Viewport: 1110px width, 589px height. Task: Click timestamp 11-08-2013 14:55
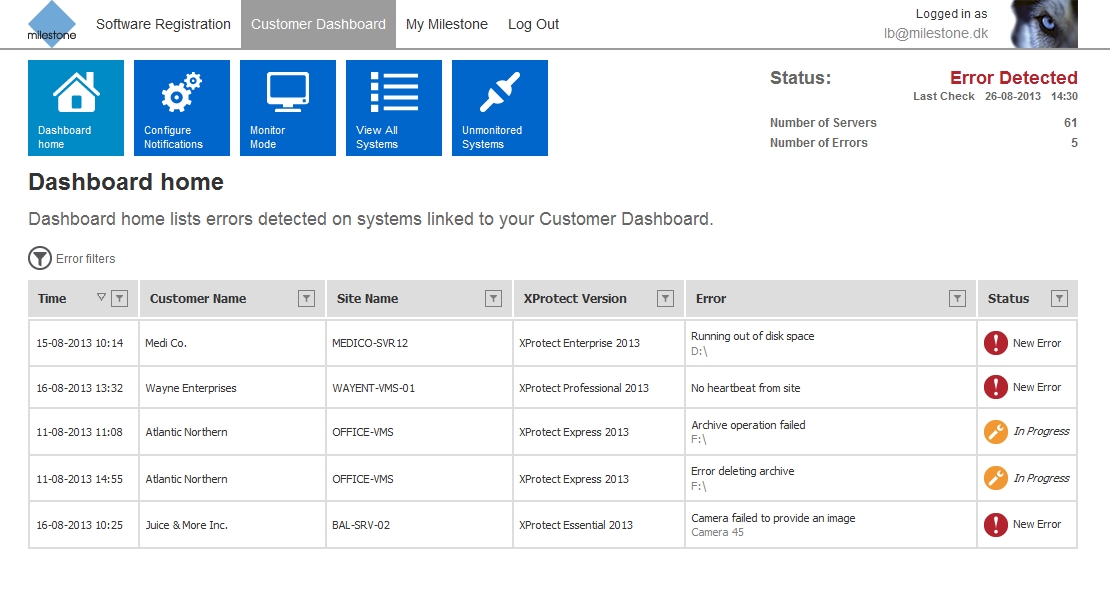[x=79, y=479]
